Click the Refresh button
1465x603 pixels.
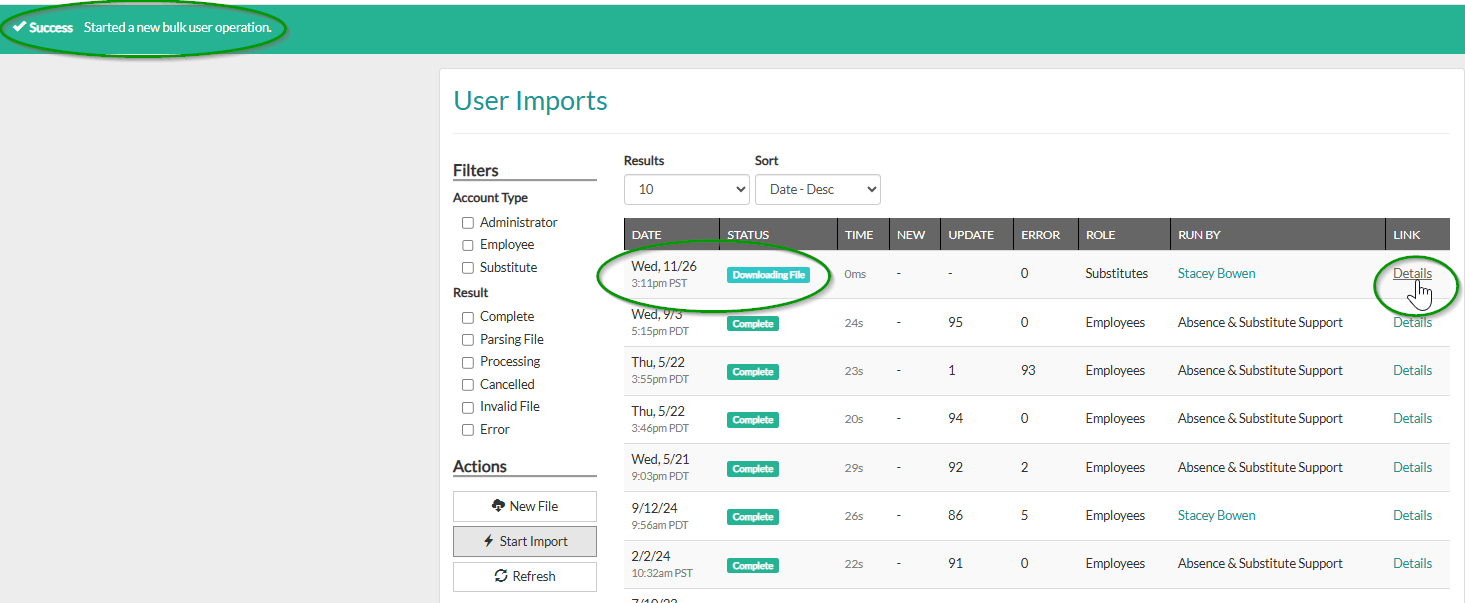coord(525,576)
